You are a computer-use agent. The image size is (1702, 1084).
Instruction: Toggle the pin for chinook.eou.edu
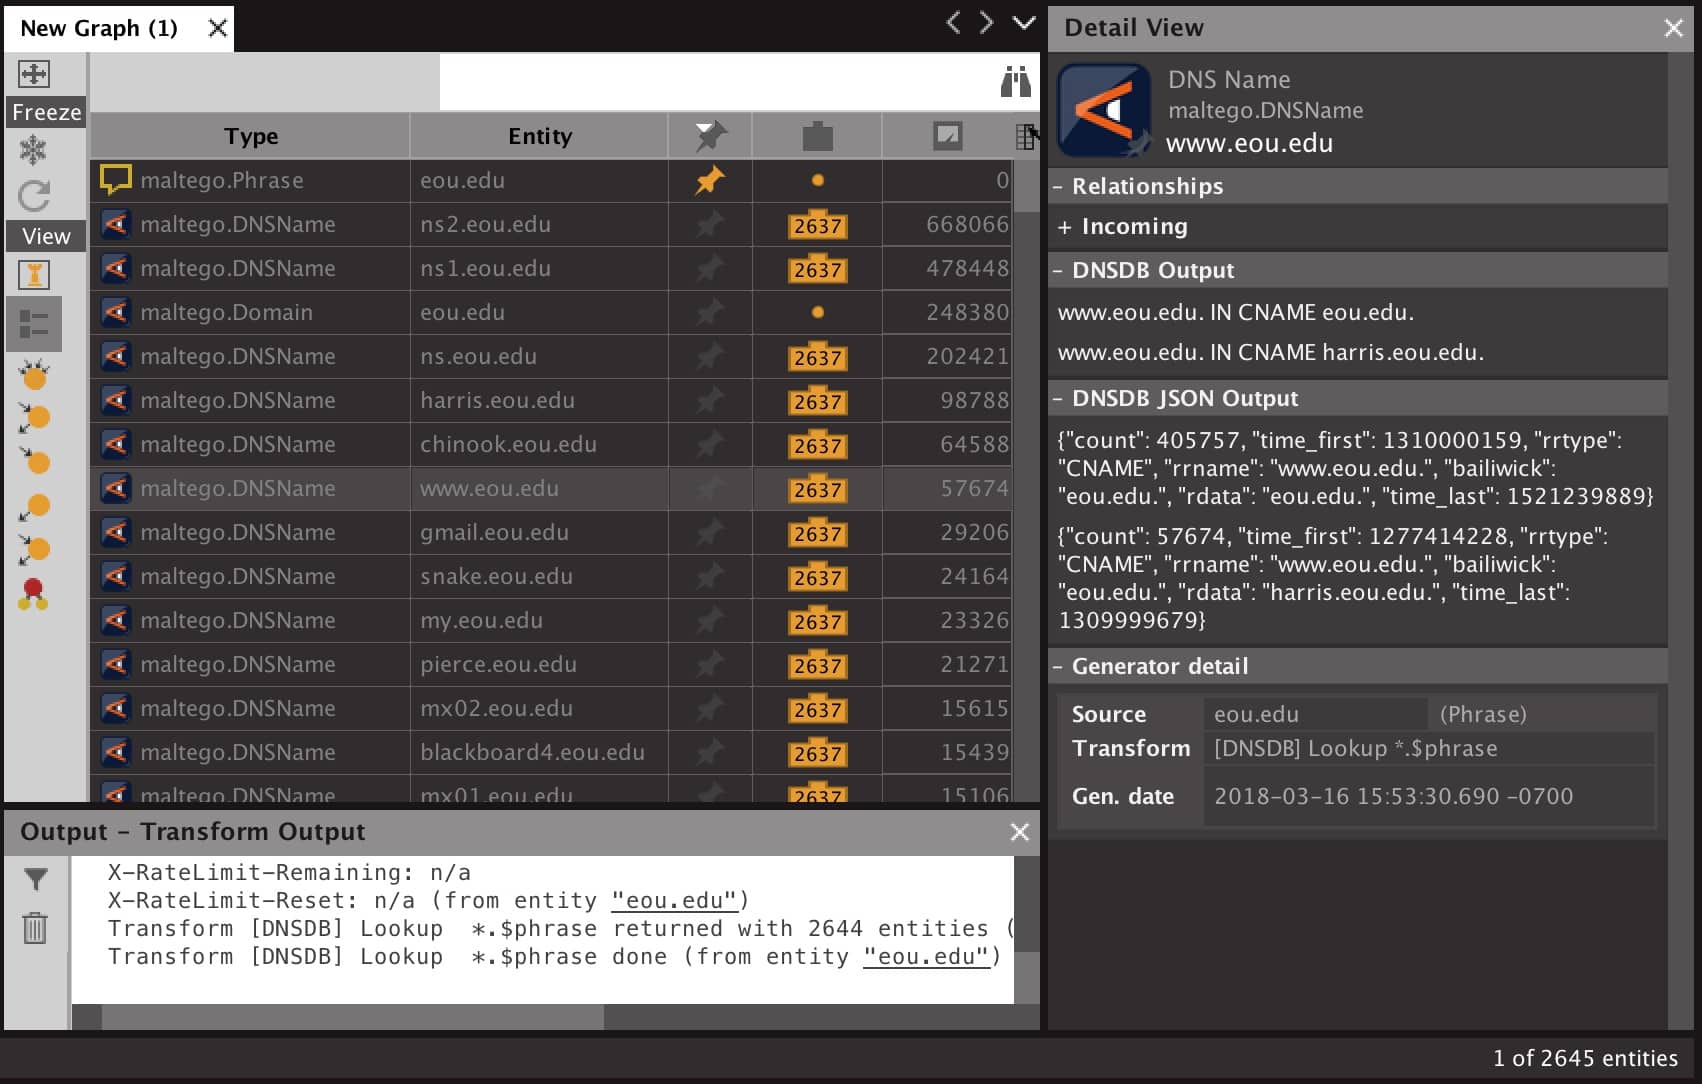click(x=709, y=444)
